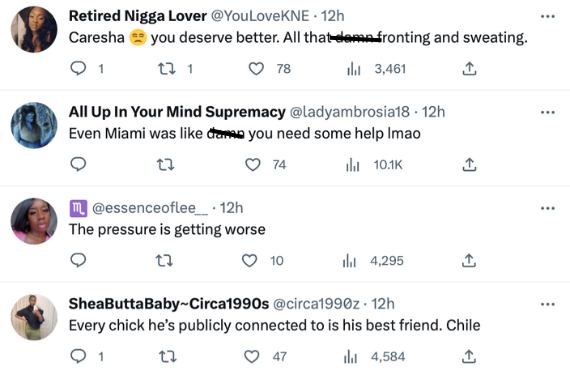This screenshot has width=570, height=374.
Task: Open the @essenceoflee__ profile handle
Action: click(150, 208)
